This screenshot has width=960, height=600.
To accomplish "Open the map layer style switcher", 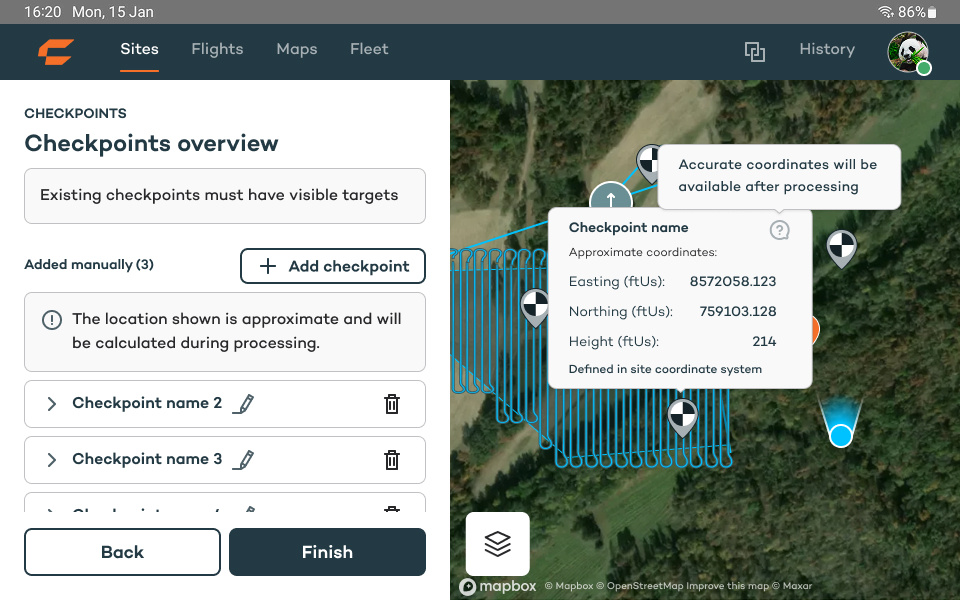I will coord(497,543).
